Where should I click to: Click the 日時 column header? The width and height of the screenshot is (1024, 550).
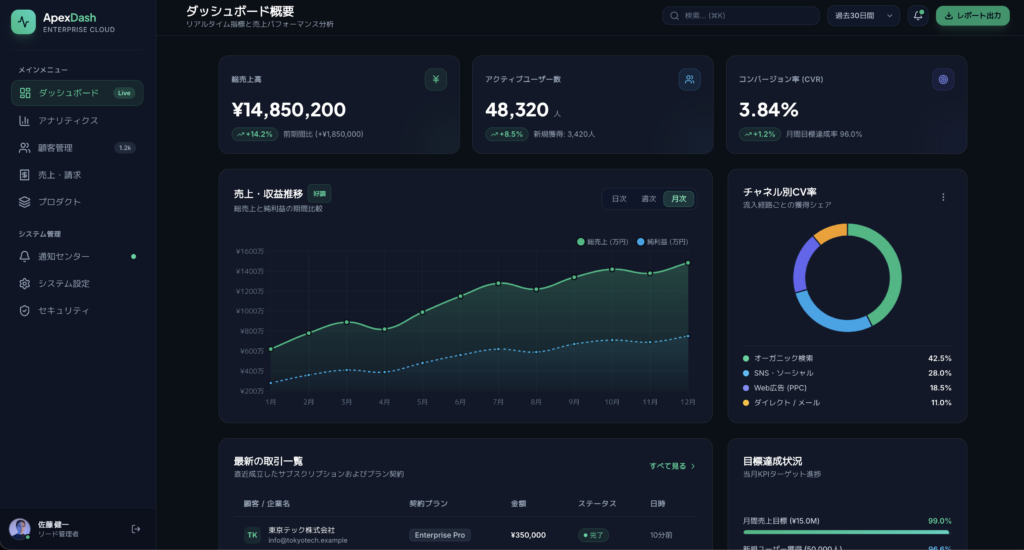pos(658,504)
